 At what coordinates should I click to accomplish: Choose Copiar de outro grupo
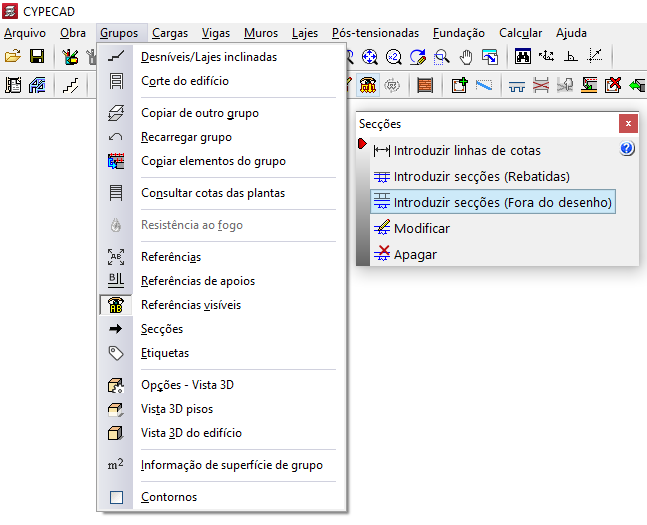pos(200,113)
